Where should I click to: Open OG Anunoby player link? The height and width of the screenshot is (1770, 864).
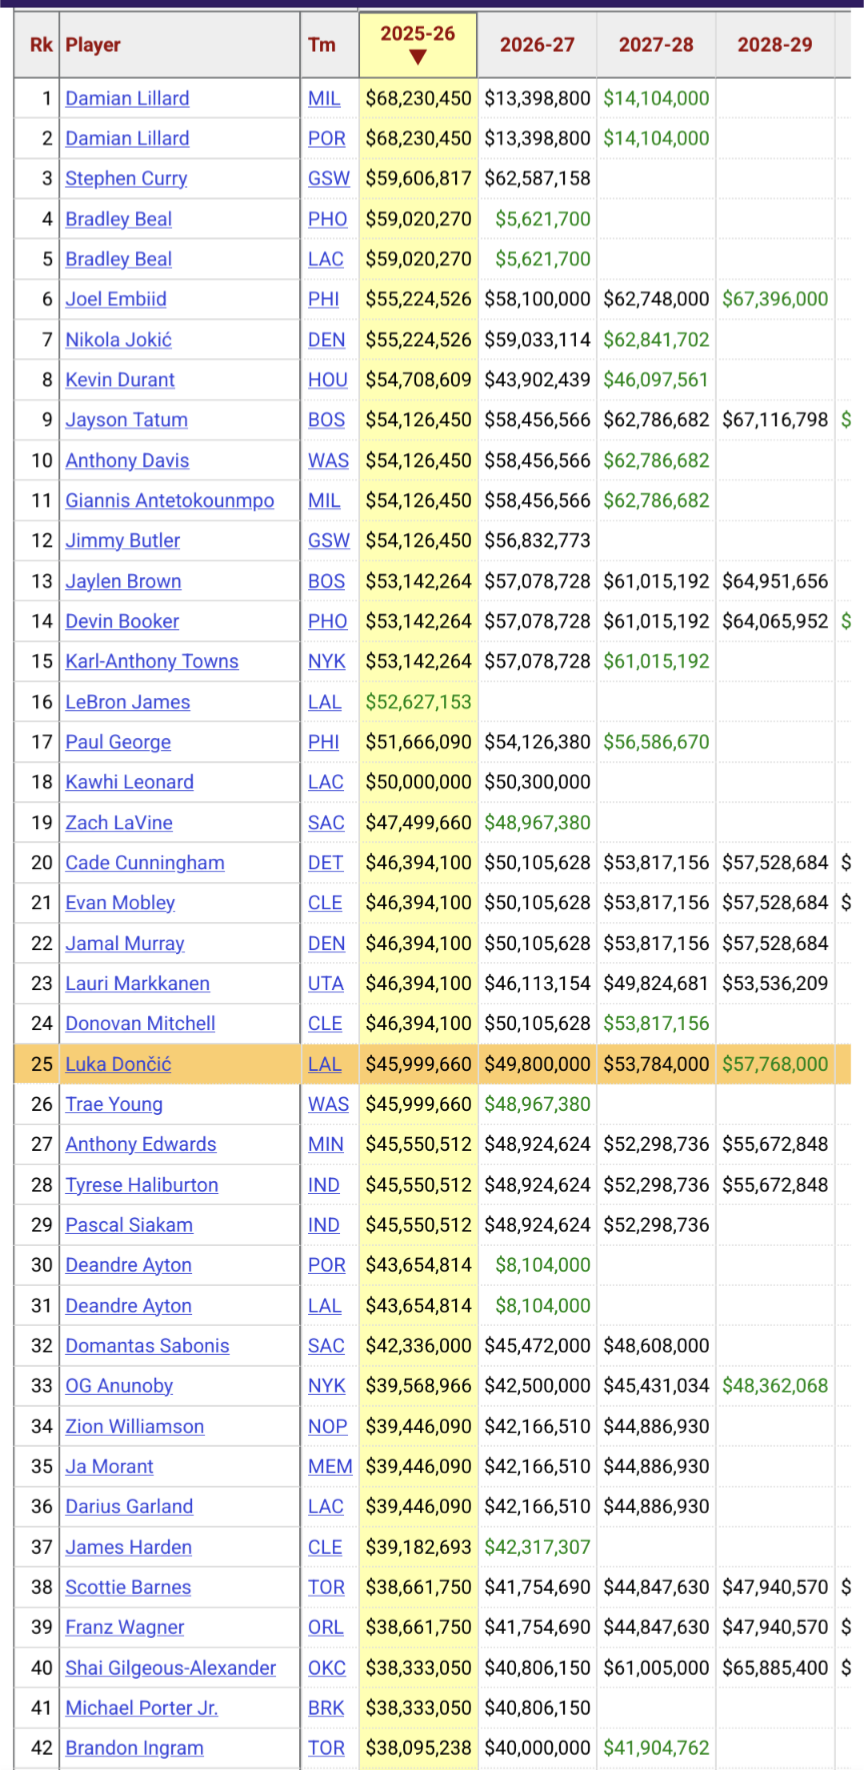click(119, 1386)
